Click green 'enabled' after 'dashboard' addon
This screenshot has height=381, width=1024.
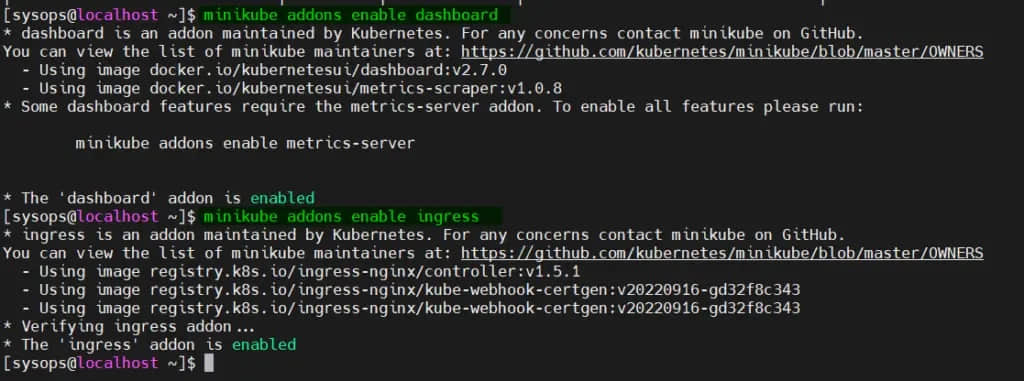click(282, 198)
